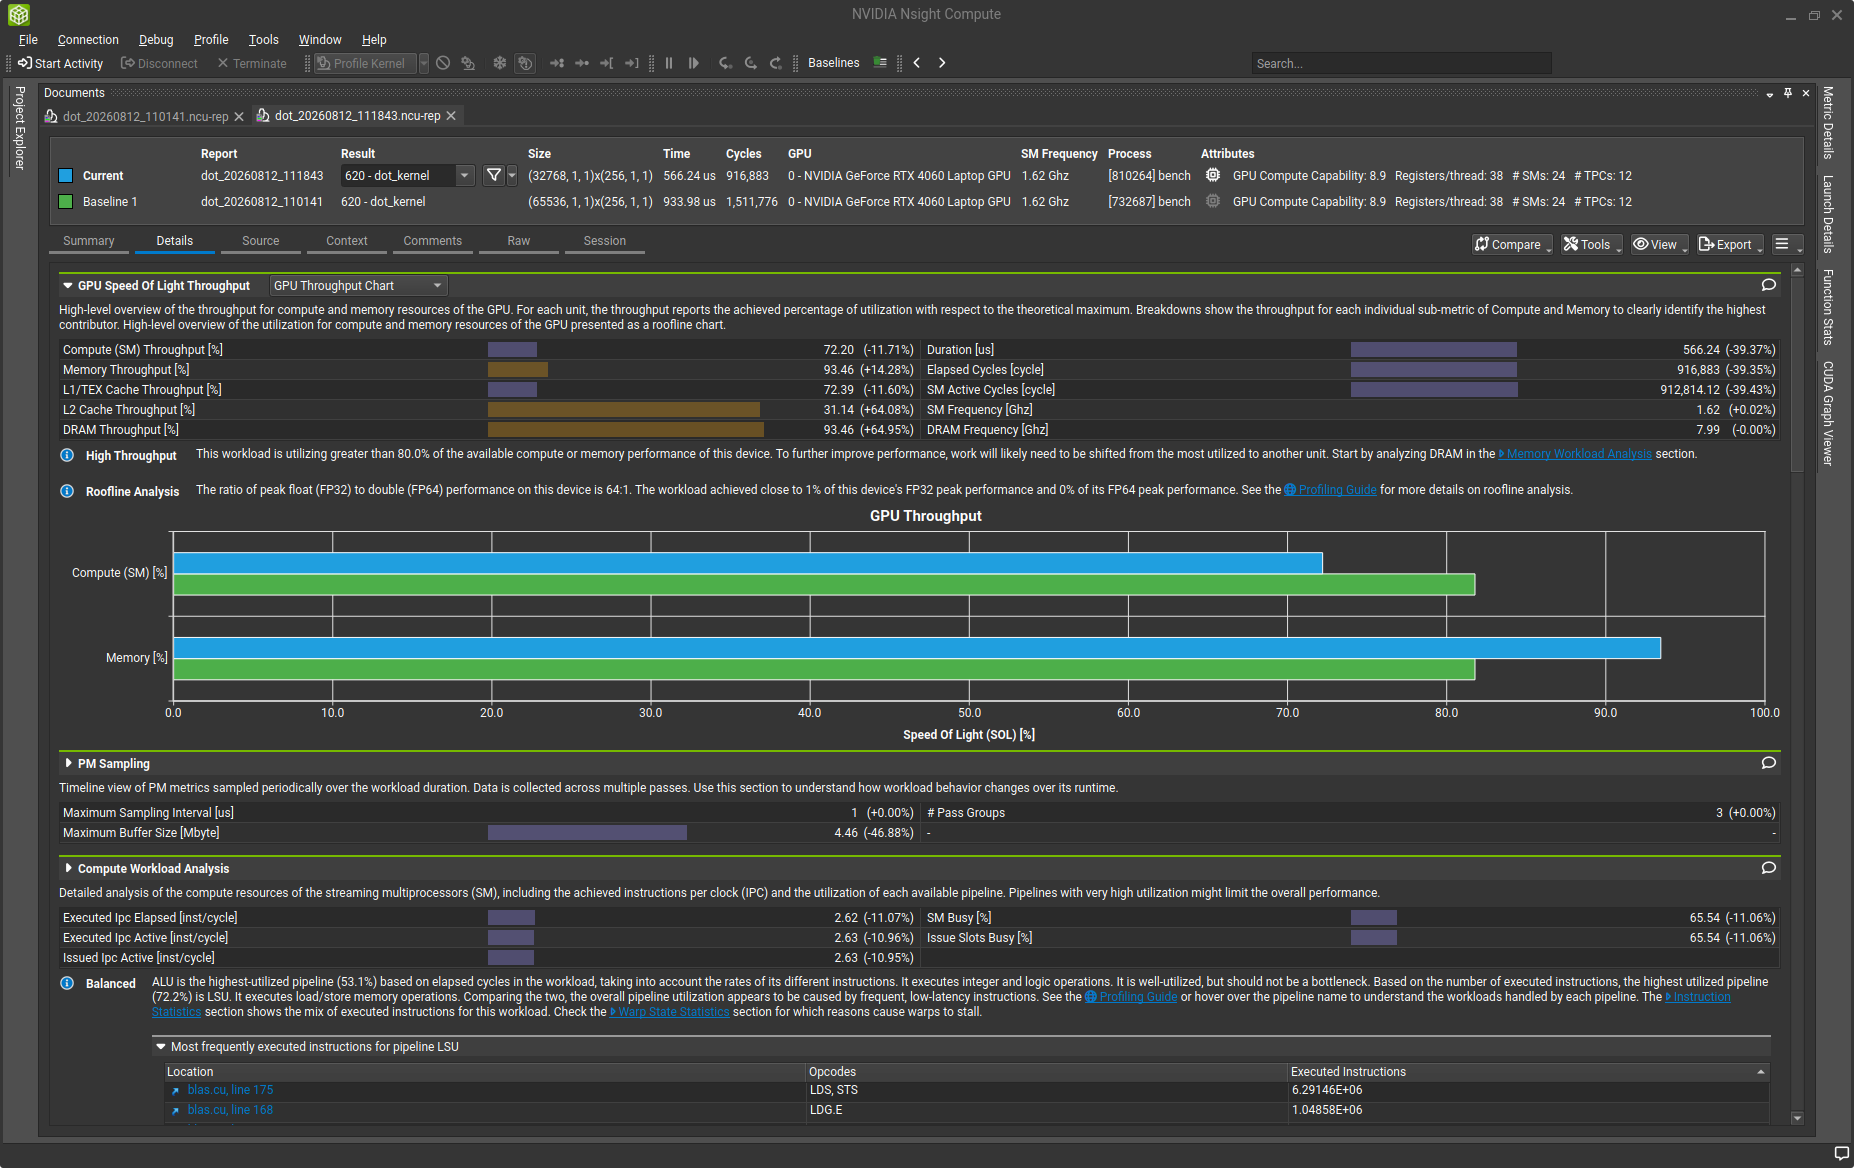Open the GPU Throughput Chart dropdown
1854x1168 pixels.
(358, 285)
